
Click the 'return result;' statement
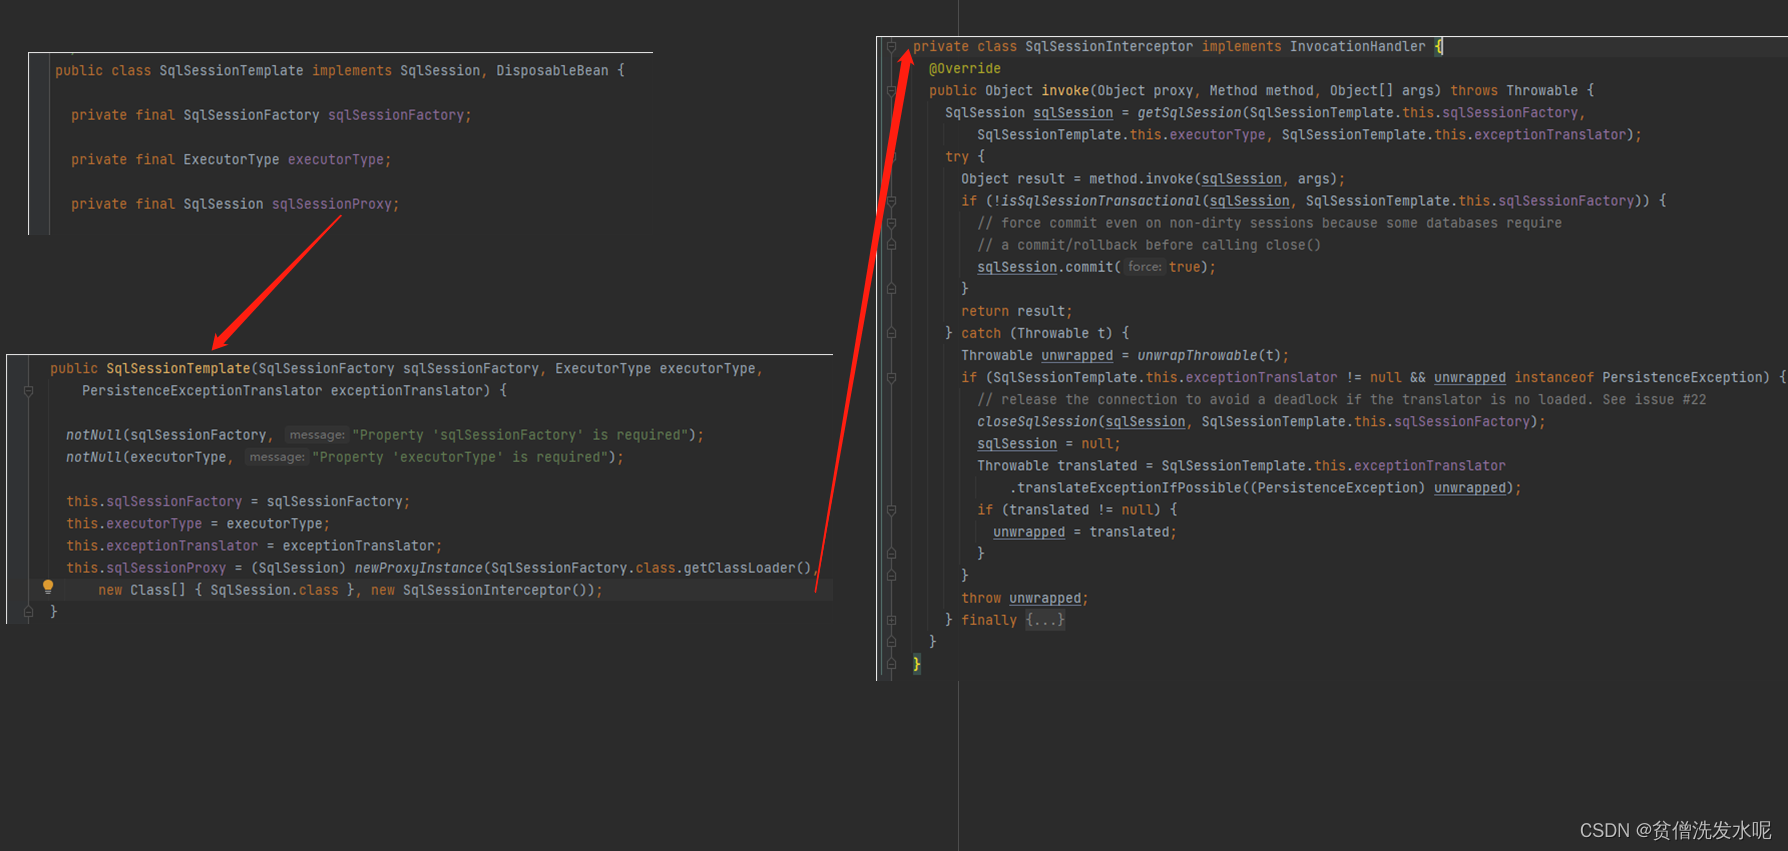click(1016, 311)
